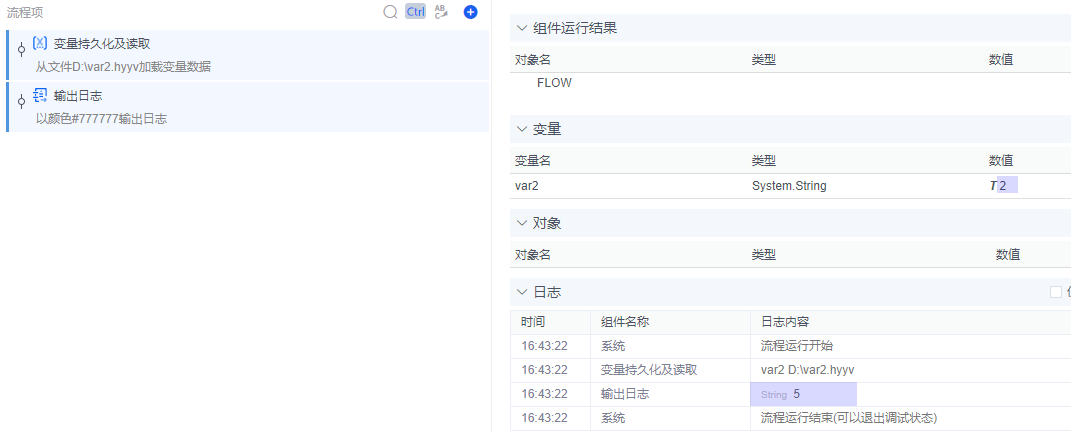Tick the checkbox in the 日志 header
The width and height of the screenshot is (1071, 432).
(x=1056, y=292)
